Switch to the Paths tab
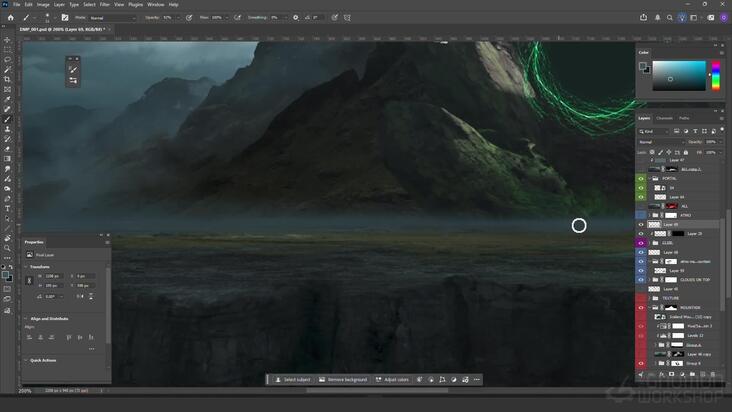 [684, 119]
